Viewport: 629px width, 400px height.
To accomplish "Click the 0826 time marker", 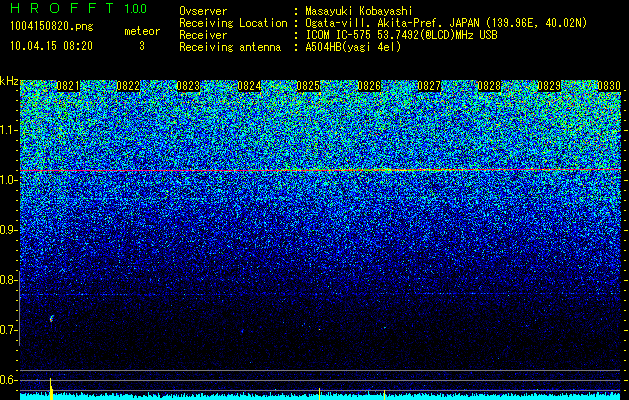I will 369,86.
